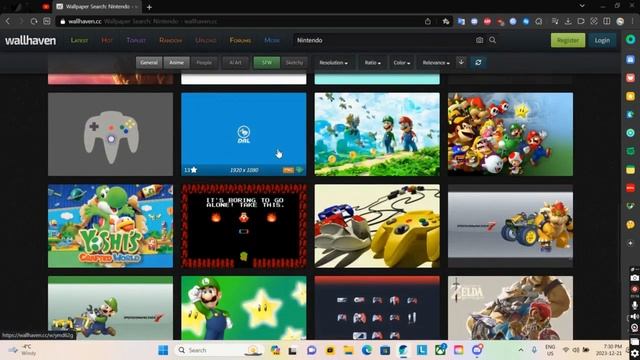The image size is (640, 360).
Task: Open the browser tab search chevron
Action: pos(582,6)
